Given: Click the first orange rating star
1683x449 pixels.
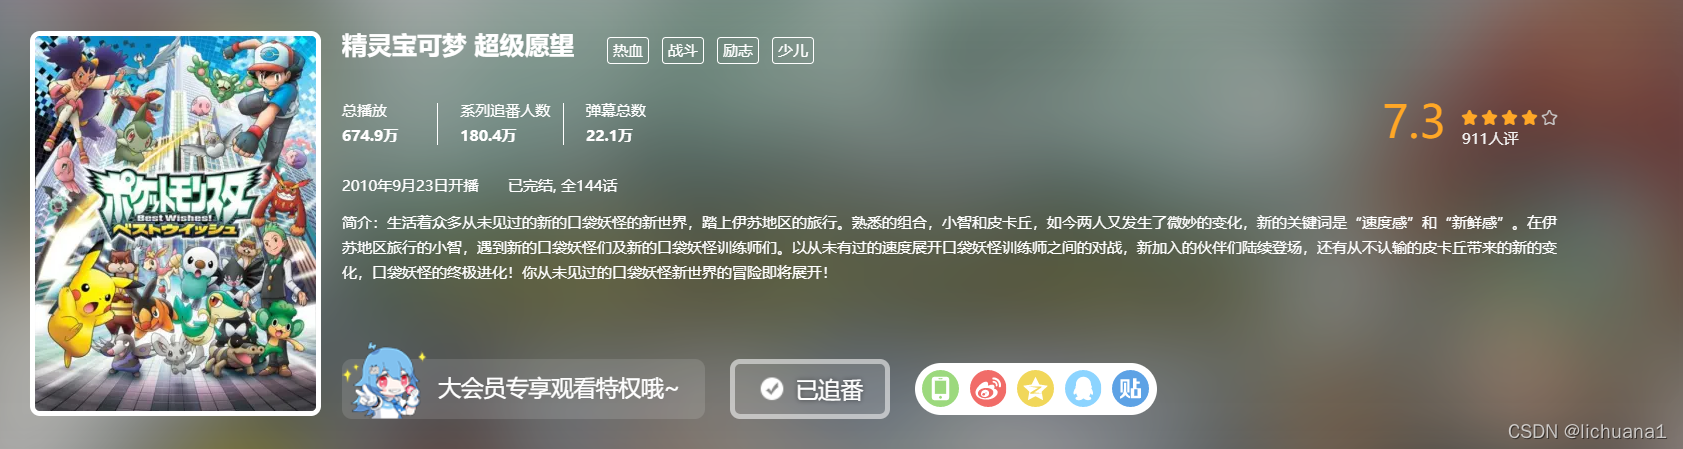Looking at the screenshot, I should pyautogui.click(x=1469, y=117).
